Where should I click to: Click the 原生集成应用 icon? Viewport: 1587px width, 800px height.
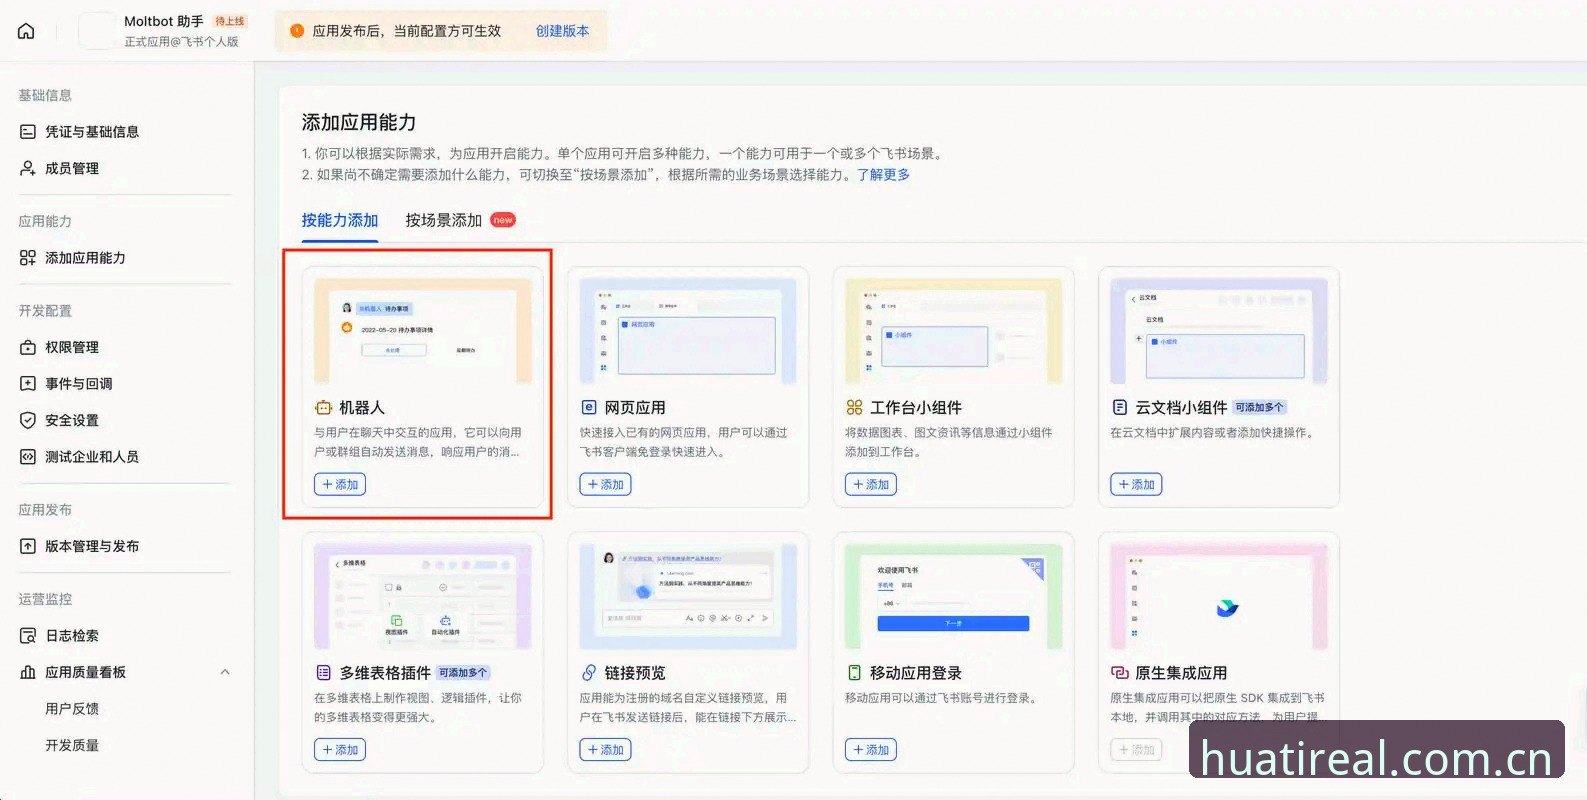[x=1120, y=673]
